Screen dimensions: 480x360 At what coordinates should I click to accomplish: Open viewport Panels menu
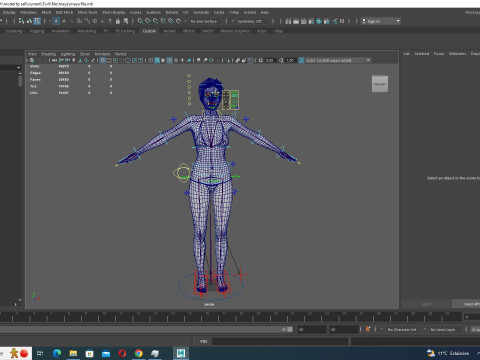point(120,54)
